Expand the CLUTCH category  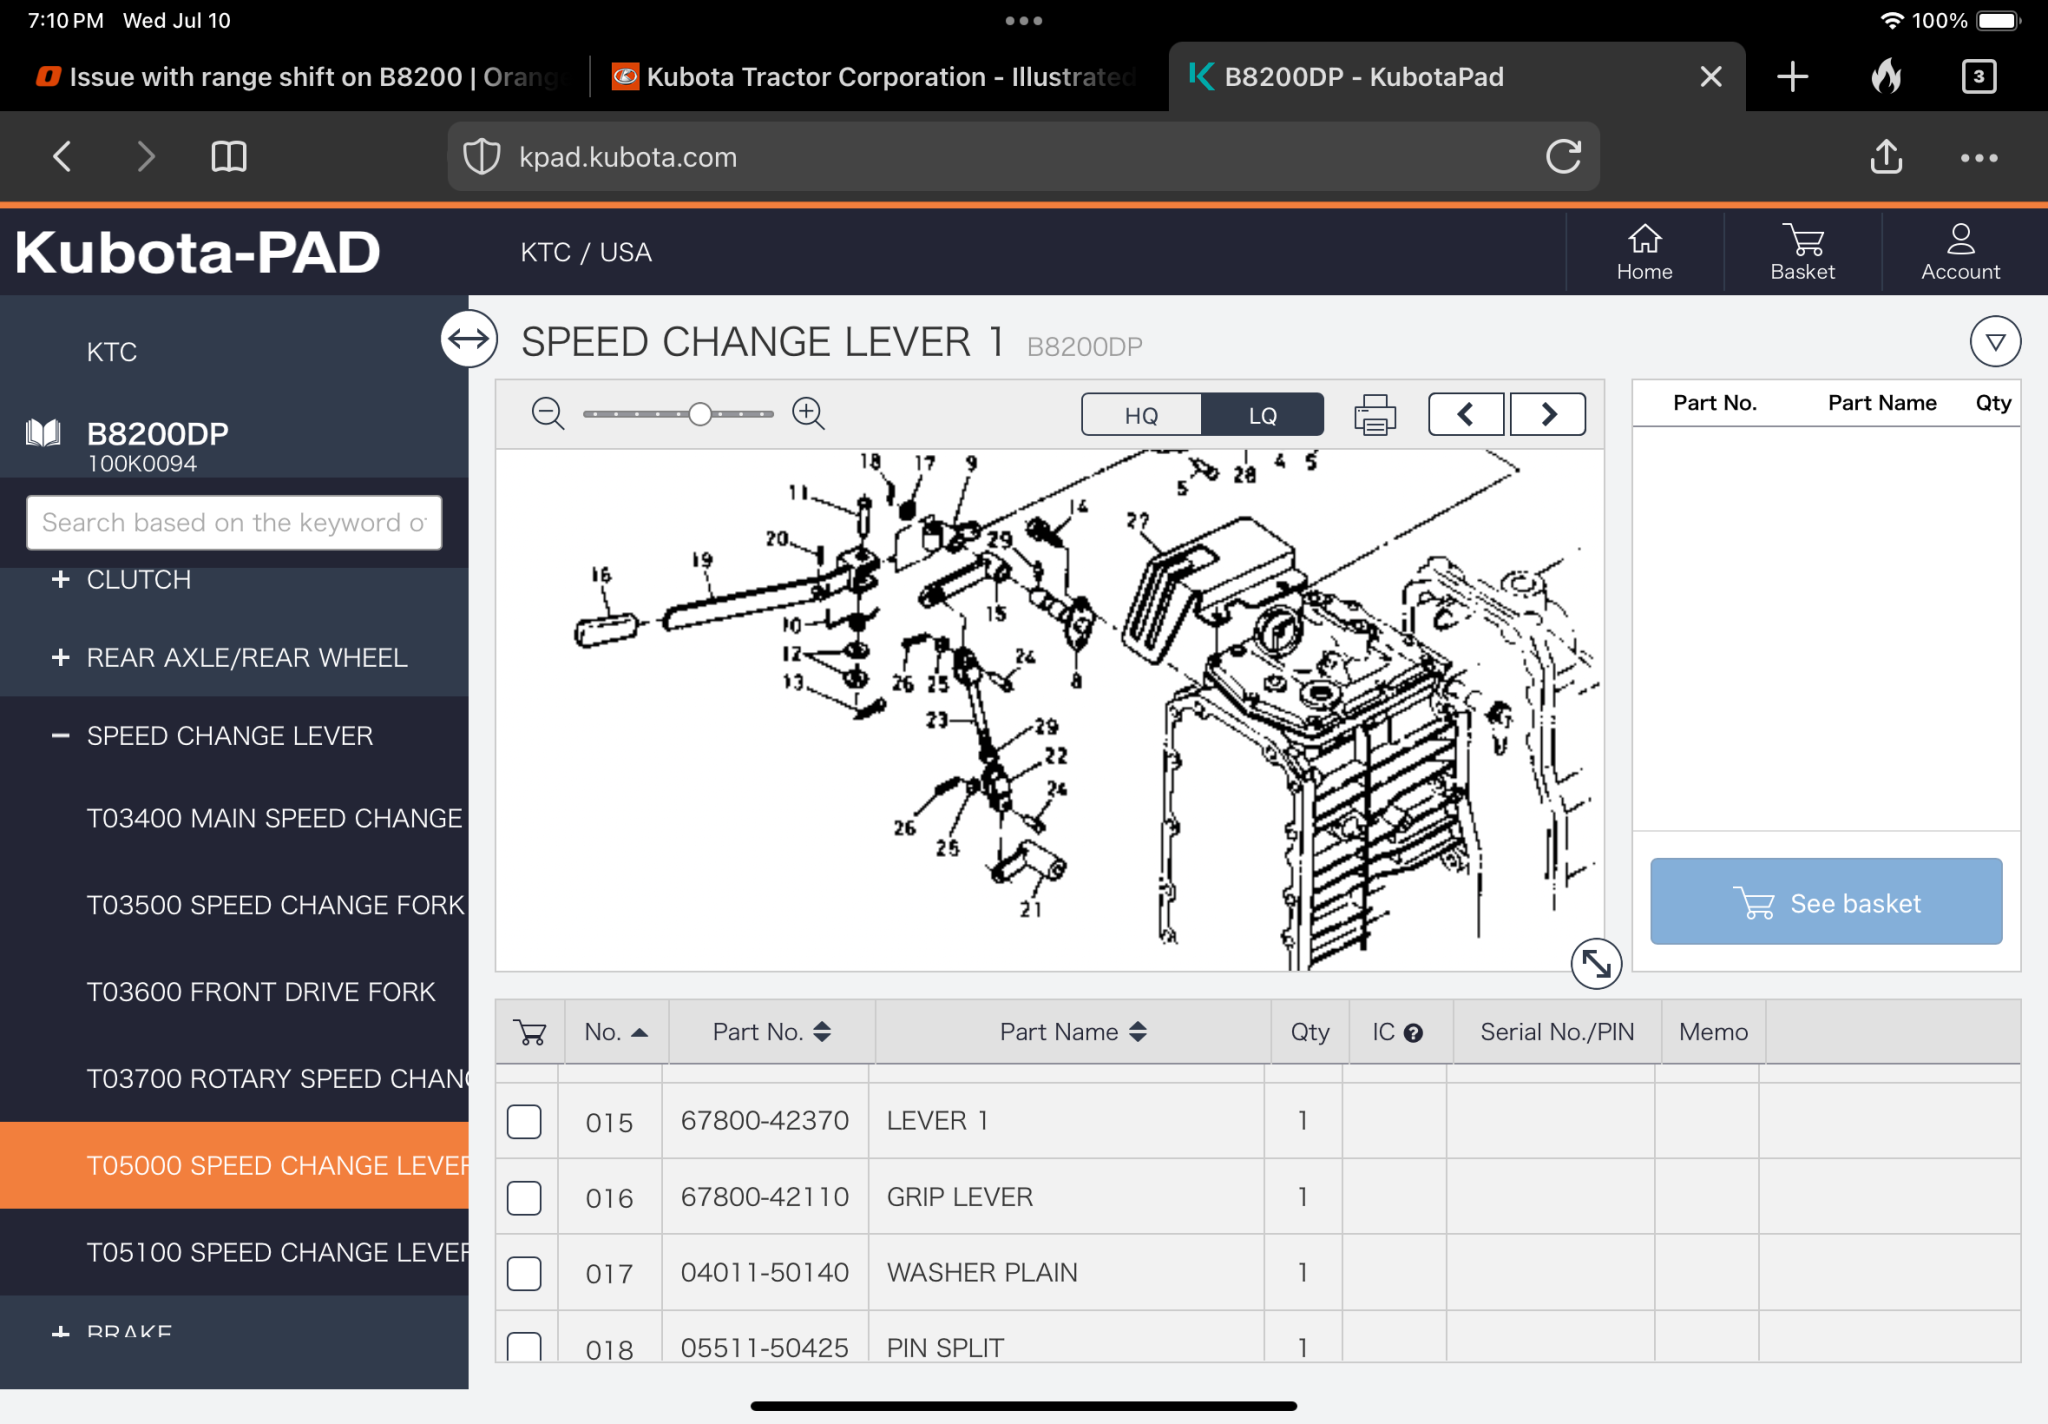click(x=61, y=579)
